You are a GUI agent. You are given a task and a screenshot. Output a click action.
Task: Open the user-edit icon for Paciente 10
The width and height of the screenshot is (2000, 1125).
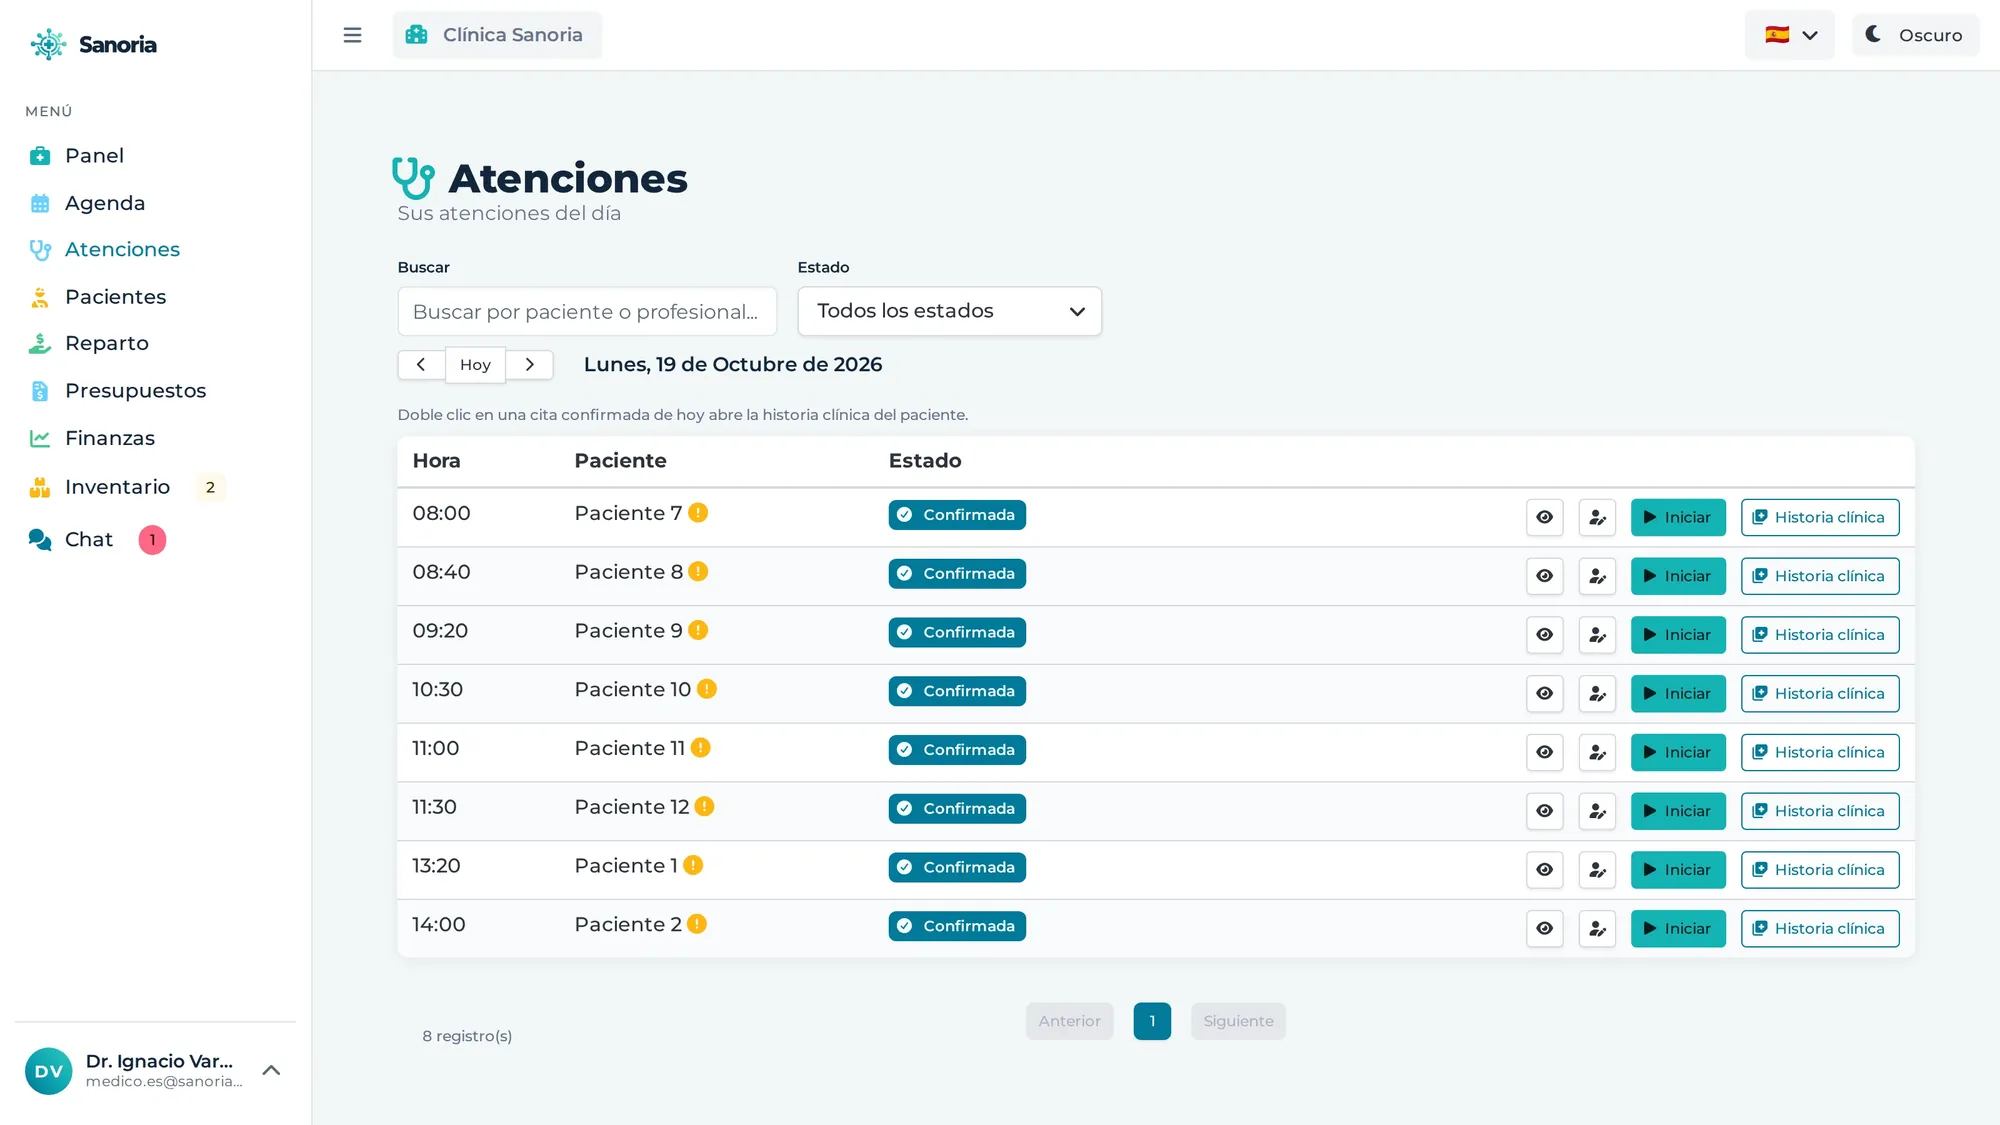coord(1597,693)
